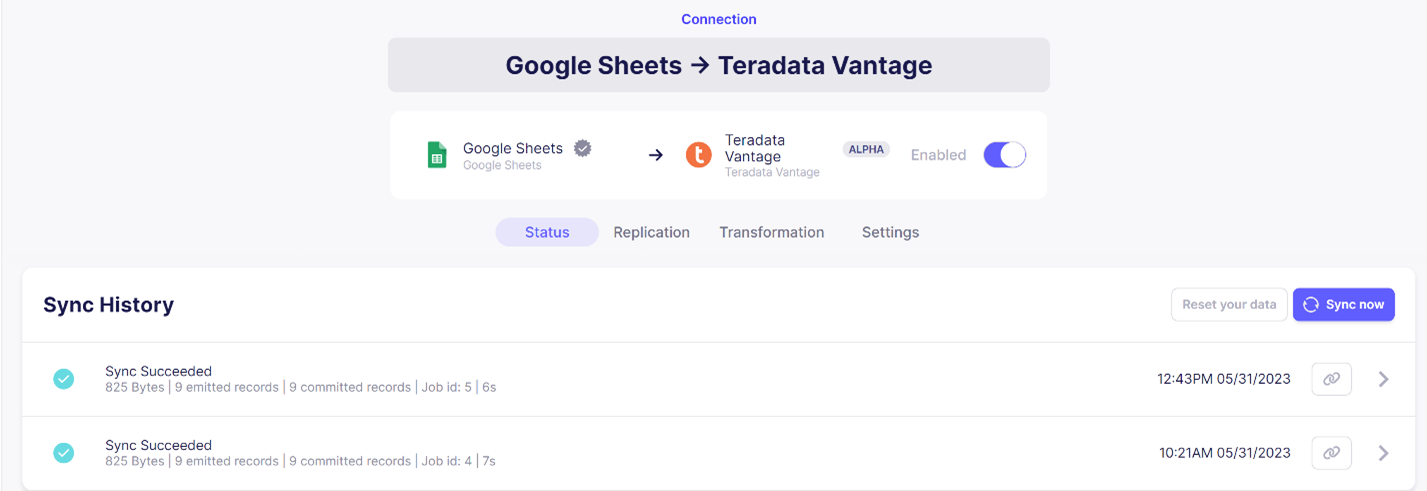This screenshot has width=1427, height=491.
Task: Click the success checkmark for Job id 4
Action: [63, 453]
